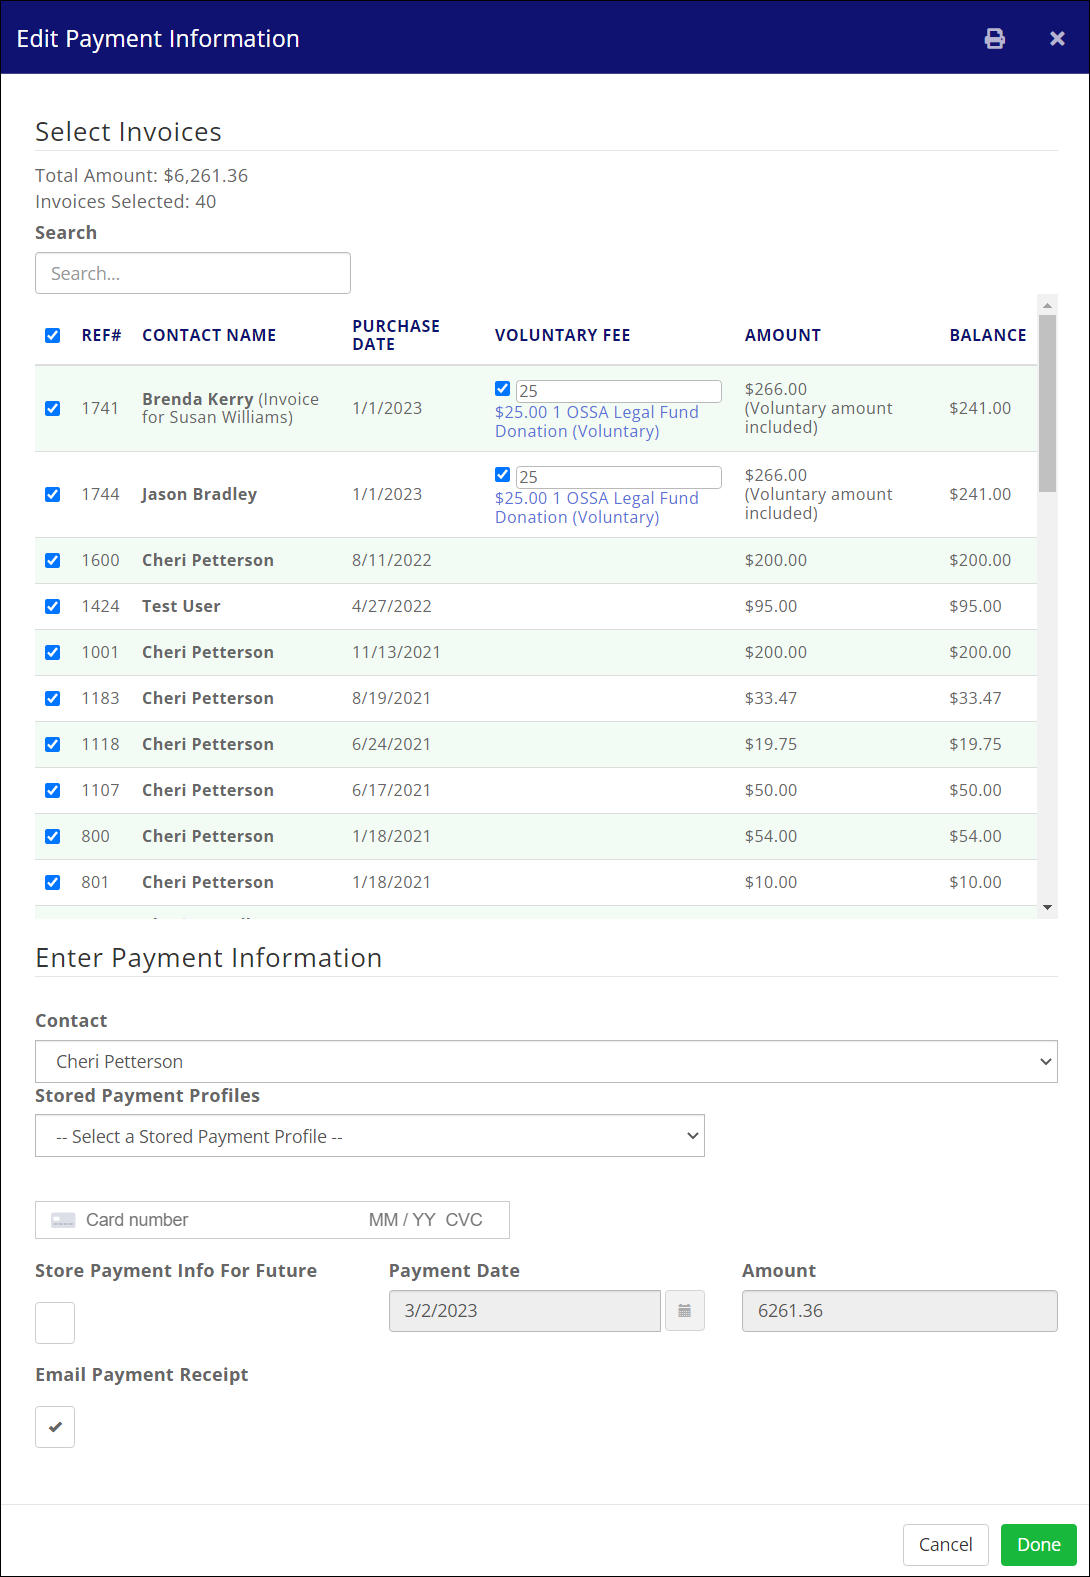Screen dimensions: 1090x1577
Task: Click purchase date 6/17/2021
Action: coord(391,790)
